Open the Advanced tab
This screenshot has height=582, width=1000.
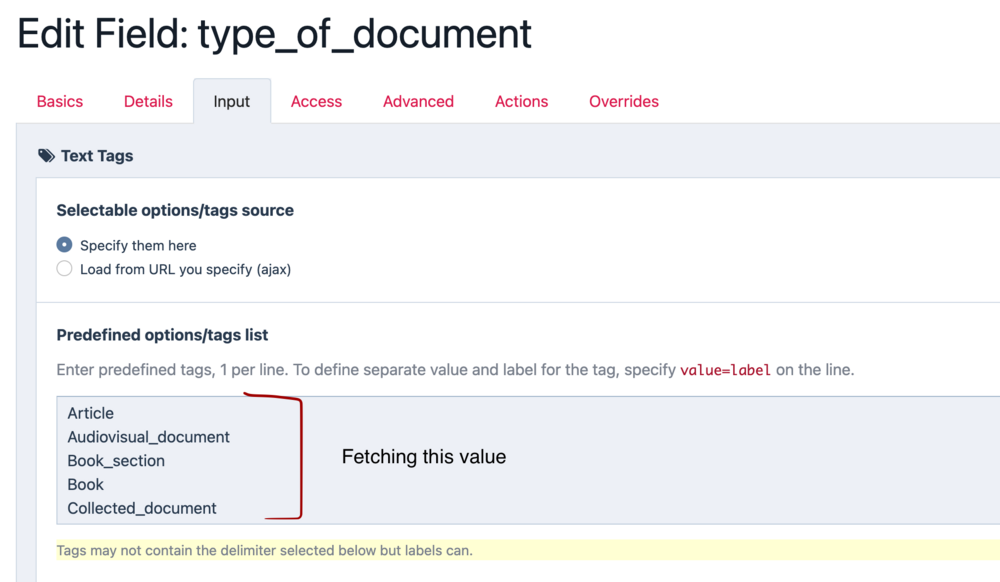point(418,101)
